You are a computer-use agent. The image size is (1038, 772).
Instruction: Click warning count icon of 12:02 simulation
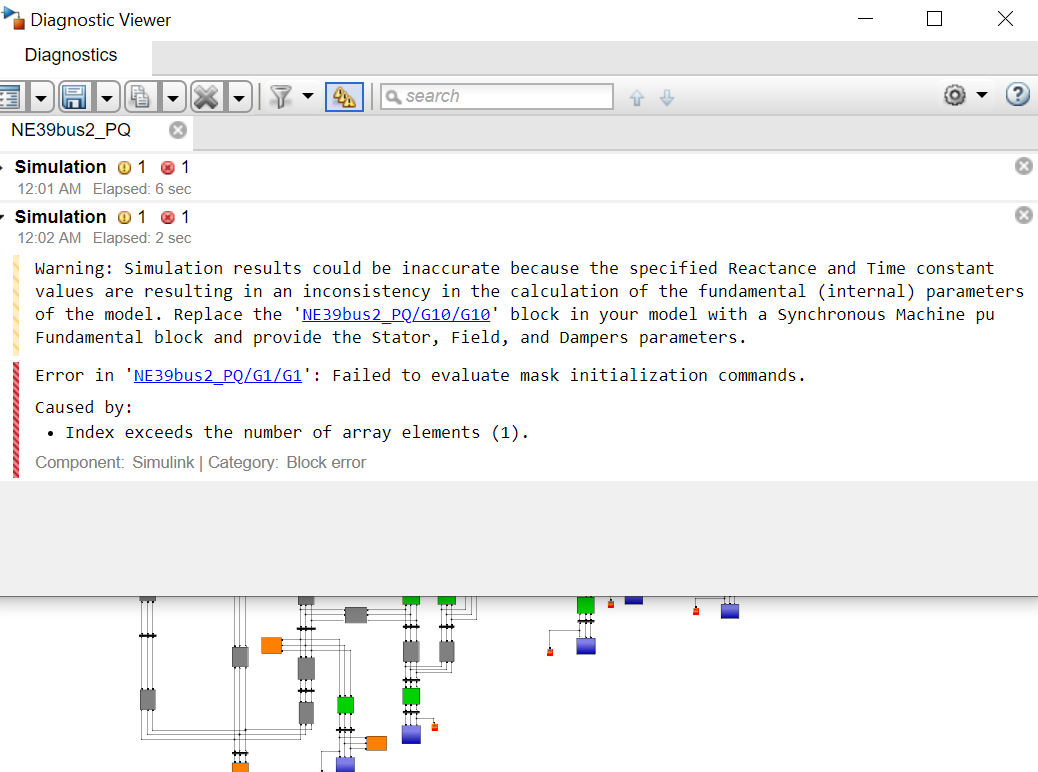pos(124,217)
